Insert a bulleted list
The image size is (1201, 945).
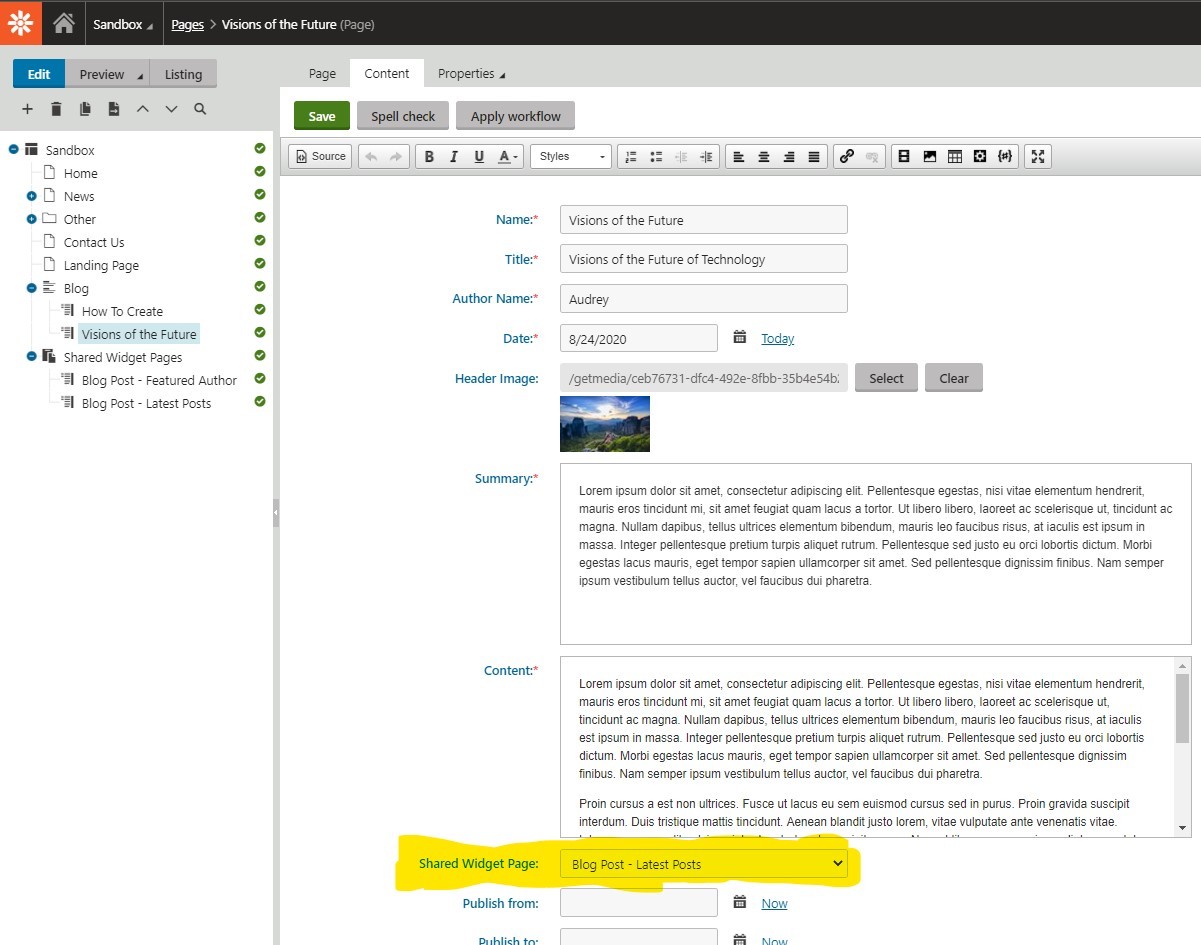656,156
